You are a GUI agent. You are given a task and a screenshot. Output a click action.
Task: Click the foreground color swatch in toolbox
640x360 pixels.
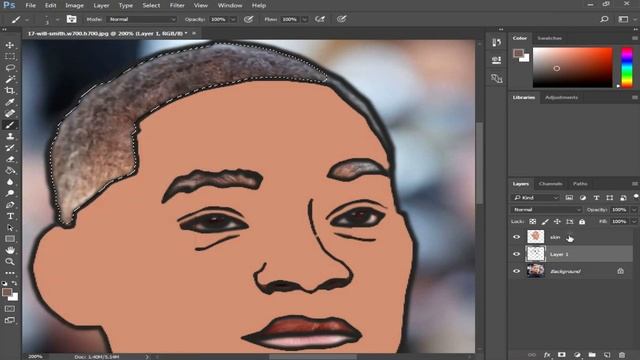tap(6, 292)
